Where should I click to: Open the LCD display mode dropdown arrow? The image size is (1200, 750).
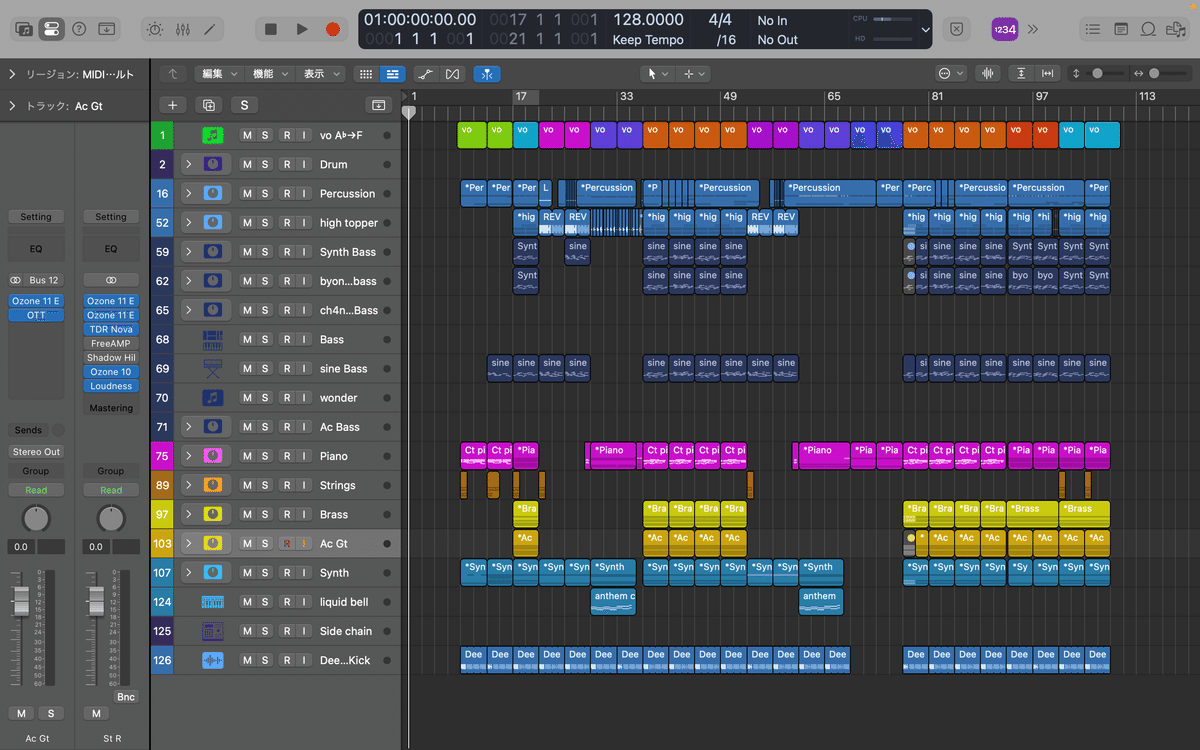click(x=925, y=30)
